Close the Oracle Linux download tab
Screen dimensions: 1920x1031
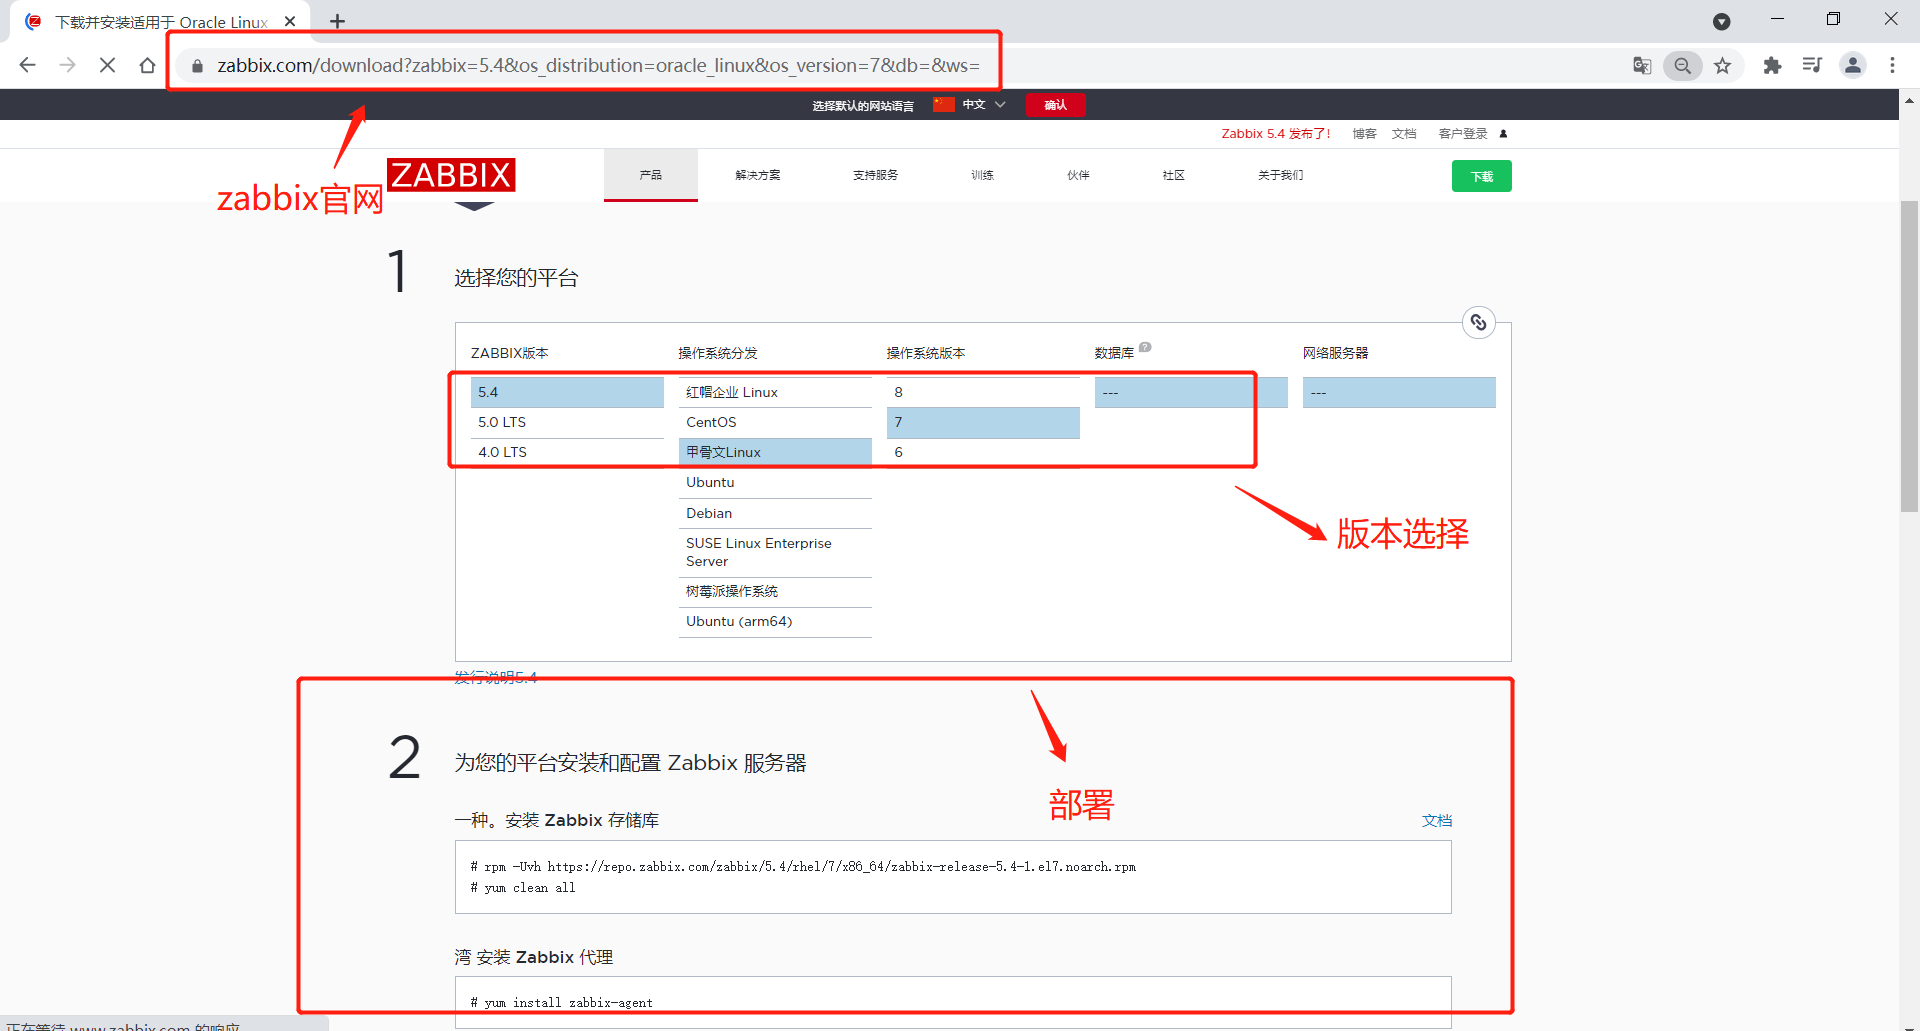(x=290, y=21)
